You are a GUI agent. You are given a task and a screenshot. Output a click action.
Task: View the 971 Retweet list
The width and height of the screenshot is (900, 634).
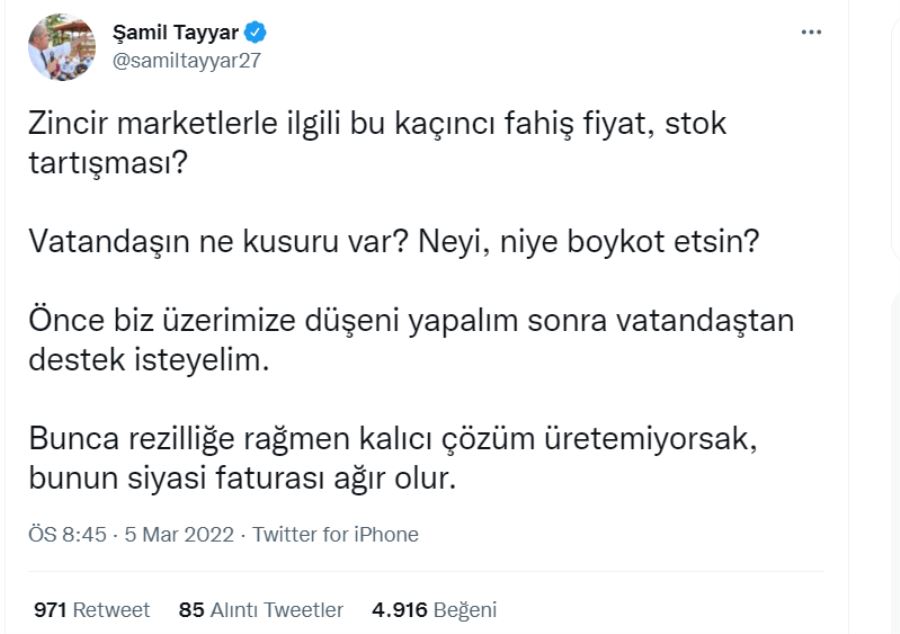pos(92,609)
